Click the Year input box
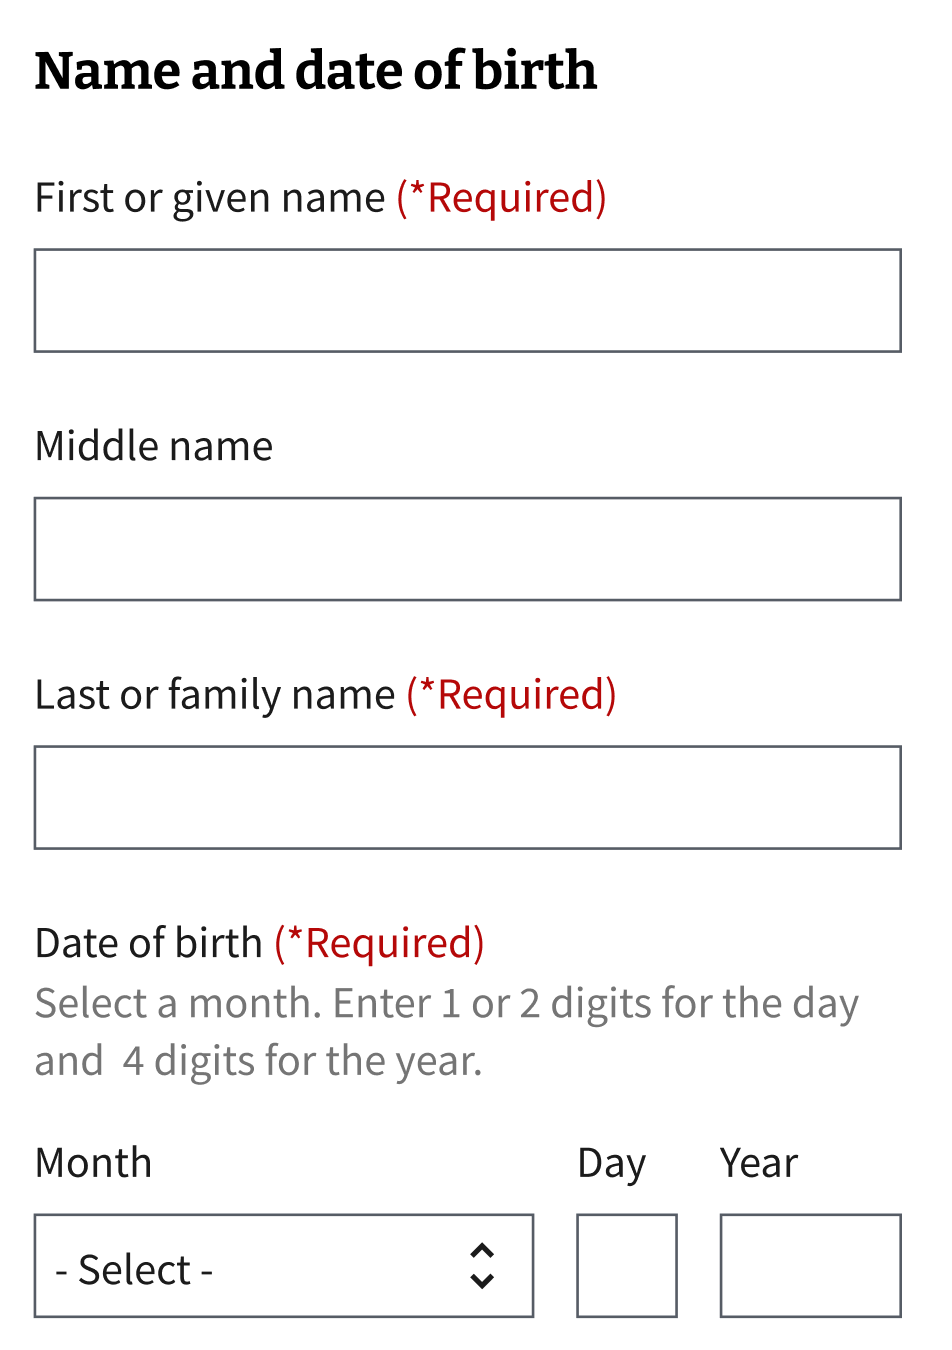952x1350 pixels. [x=810, y=1266]
